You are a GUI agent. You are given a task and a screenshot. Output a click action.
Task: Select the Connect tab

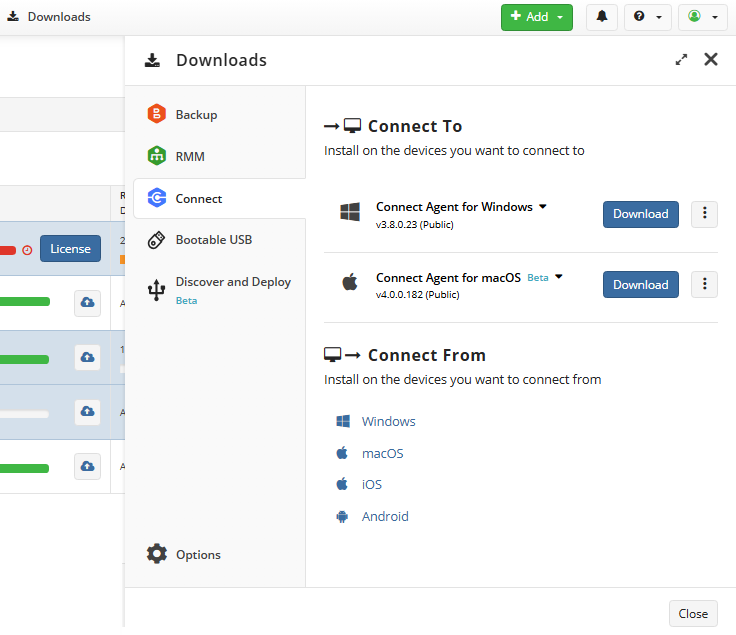pos(219,199)
